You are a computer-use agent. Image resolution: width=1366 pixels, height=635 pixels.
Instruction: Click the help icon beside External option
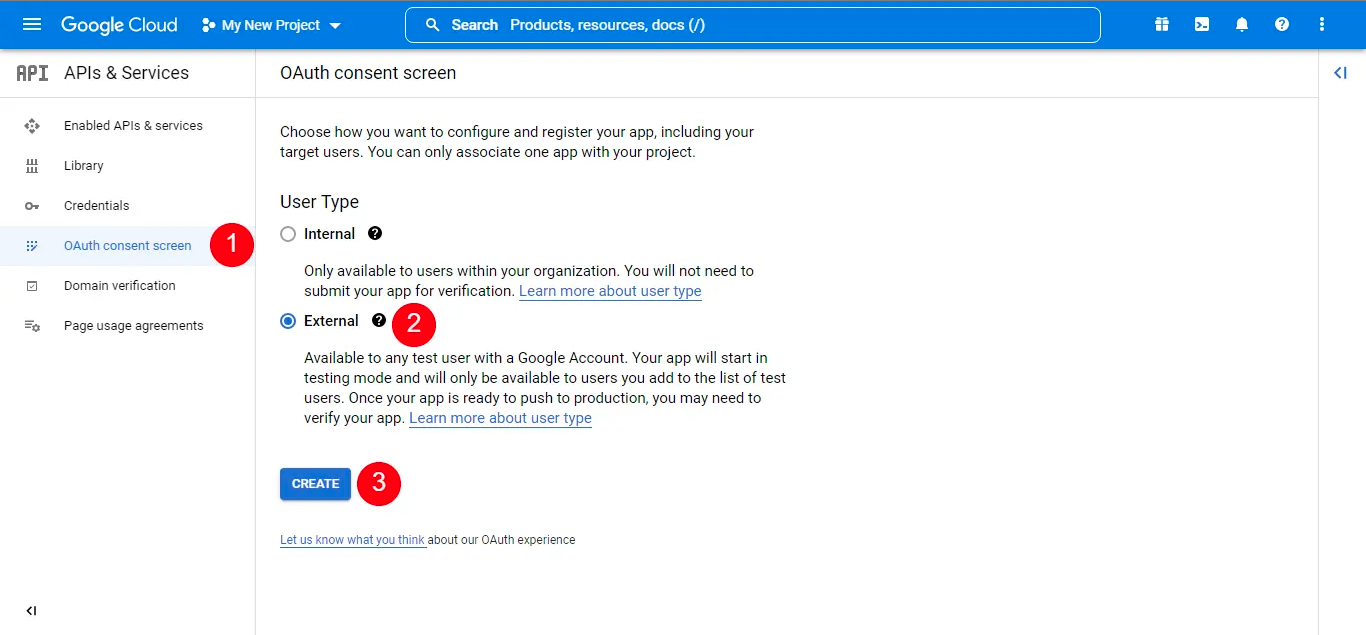point(378,320)
